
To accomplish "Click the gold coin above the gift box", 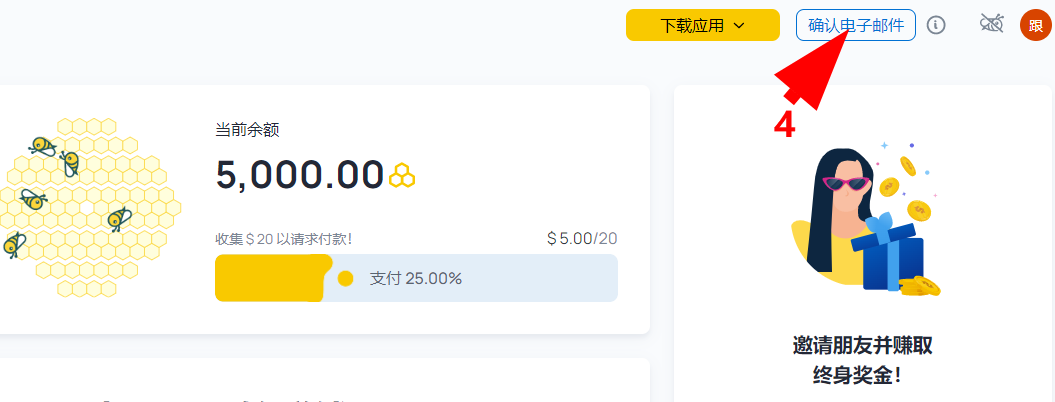I will tap(919, 210).
